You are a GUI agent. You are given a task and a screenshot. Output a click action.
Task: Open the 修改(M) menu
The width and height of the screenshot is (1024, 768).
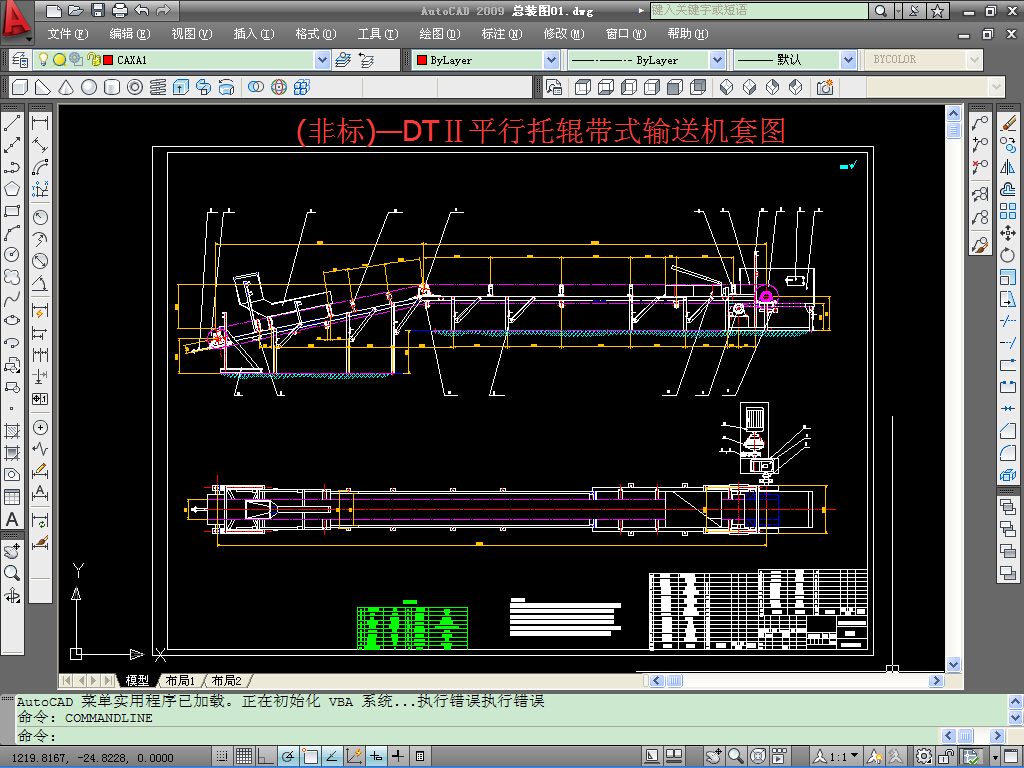[x=564, y=33]
